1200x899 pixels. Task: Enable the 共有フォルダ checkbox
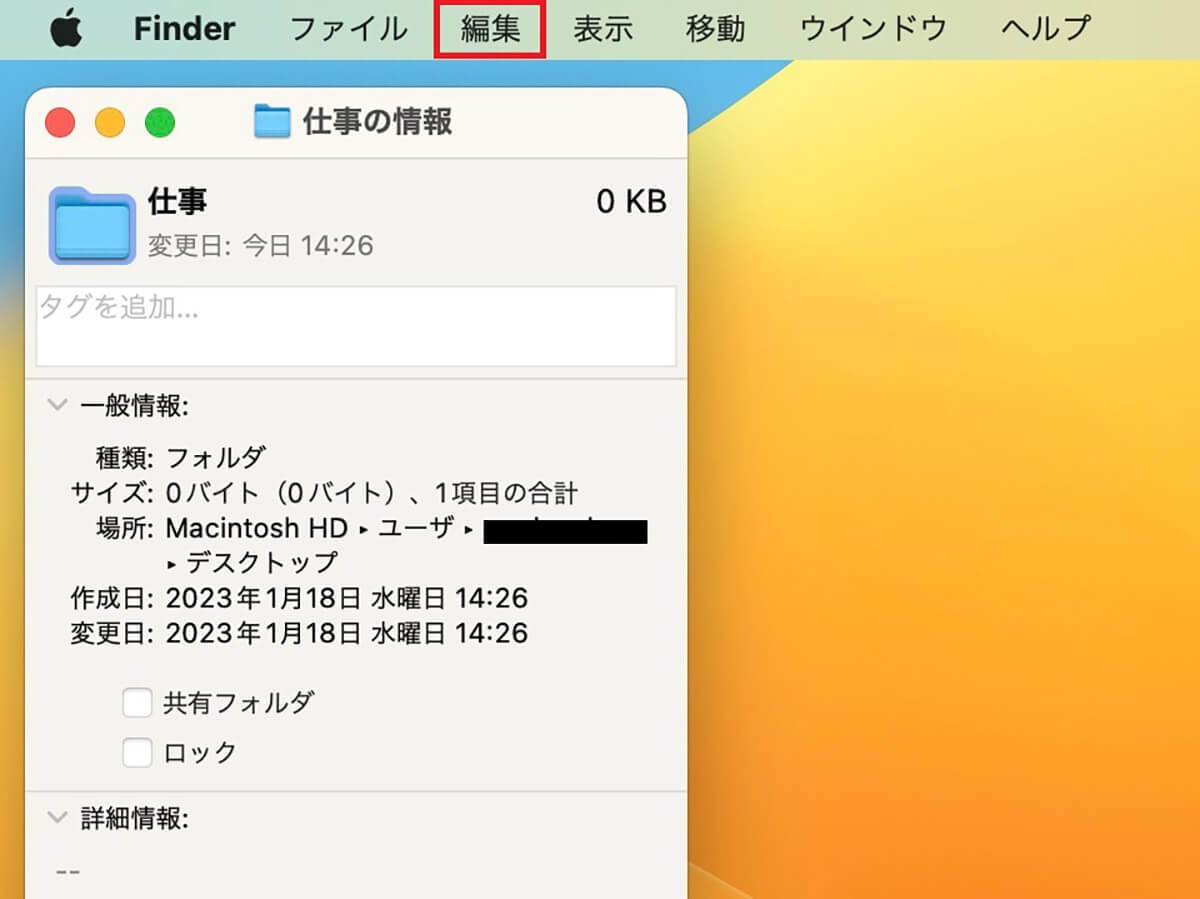137,702
